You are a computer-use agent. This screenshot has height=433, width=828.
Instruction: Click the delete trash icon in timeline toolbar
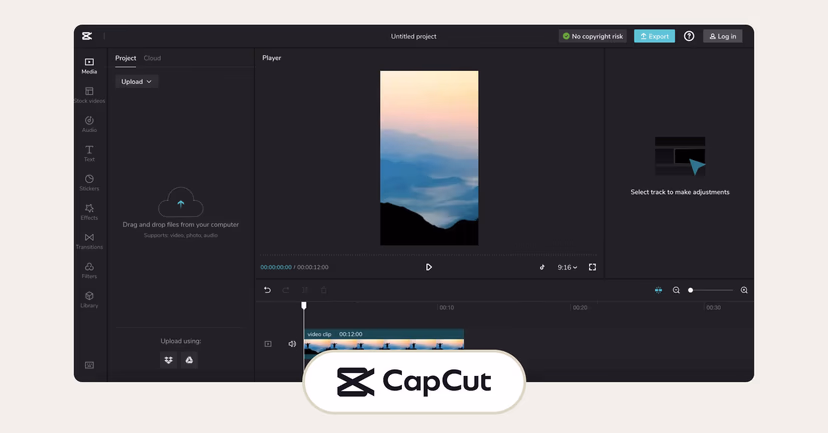pos(324,290)
